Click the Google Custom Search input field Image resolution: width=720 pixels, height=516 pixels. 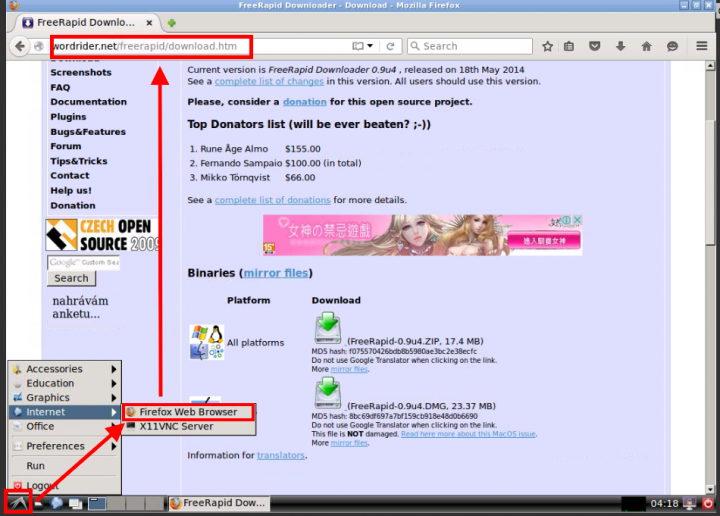(x=83, y=263)
